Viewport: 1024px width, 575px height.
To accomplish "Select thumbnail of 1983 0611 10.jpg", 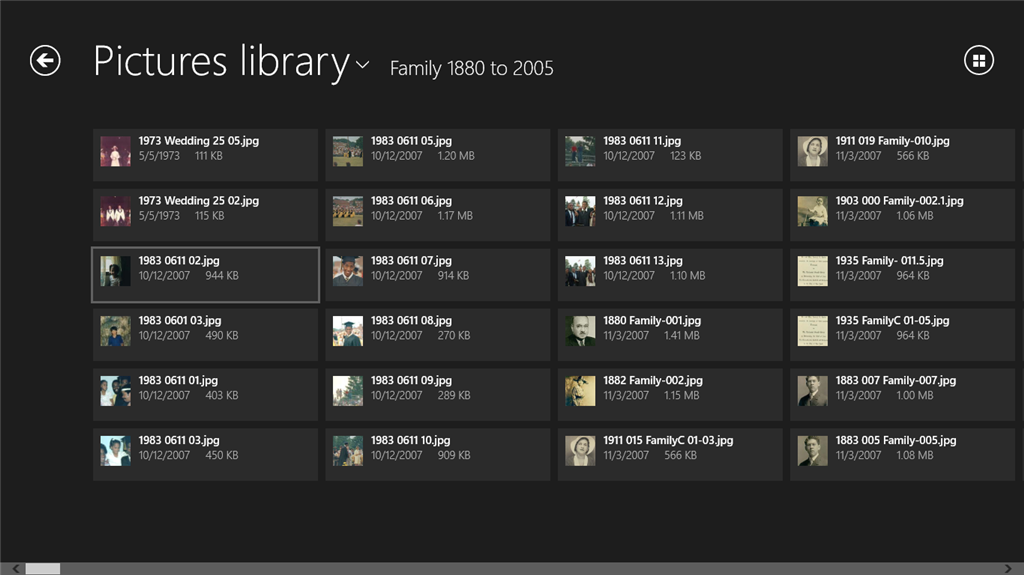I will pyautogui.click(x=347, y=451).
